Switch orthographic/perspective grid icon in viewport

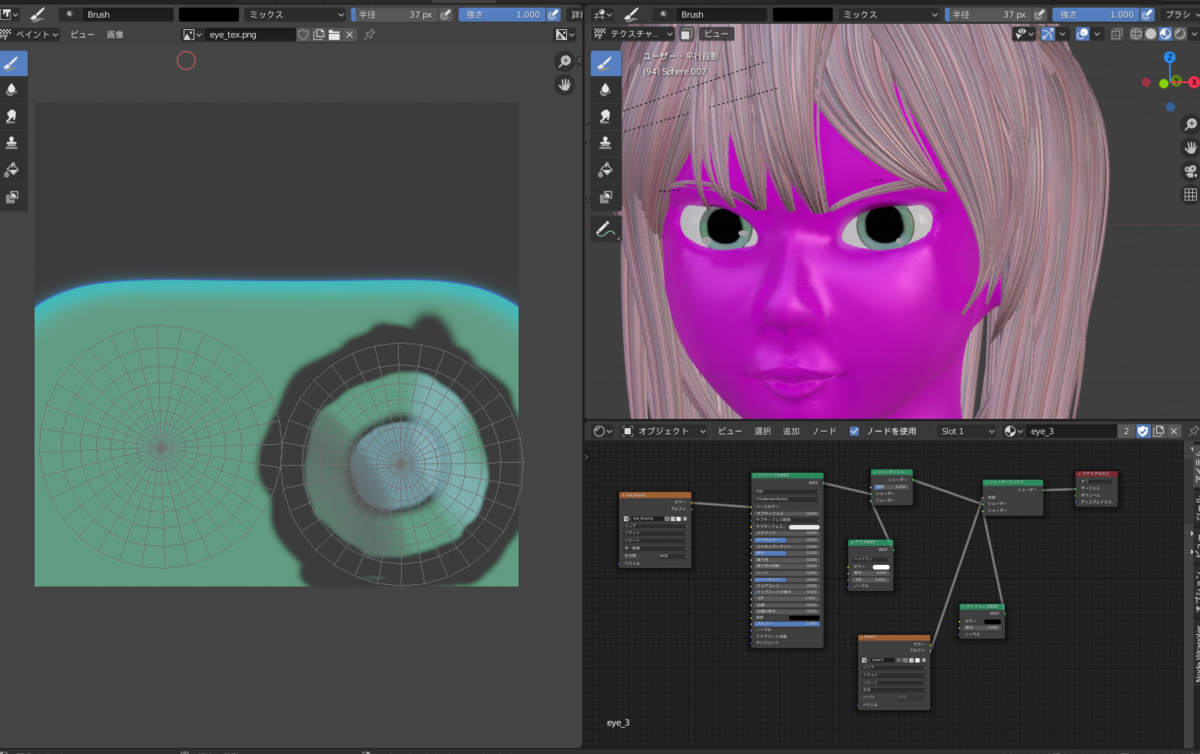click(x=1190, y=194)
